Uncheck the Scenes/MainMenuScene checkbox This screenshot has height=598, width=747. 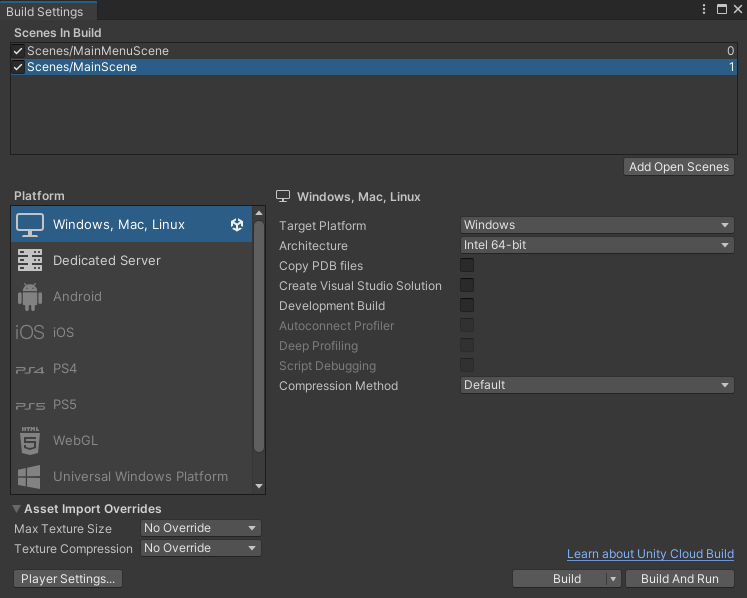click(18, 51)
